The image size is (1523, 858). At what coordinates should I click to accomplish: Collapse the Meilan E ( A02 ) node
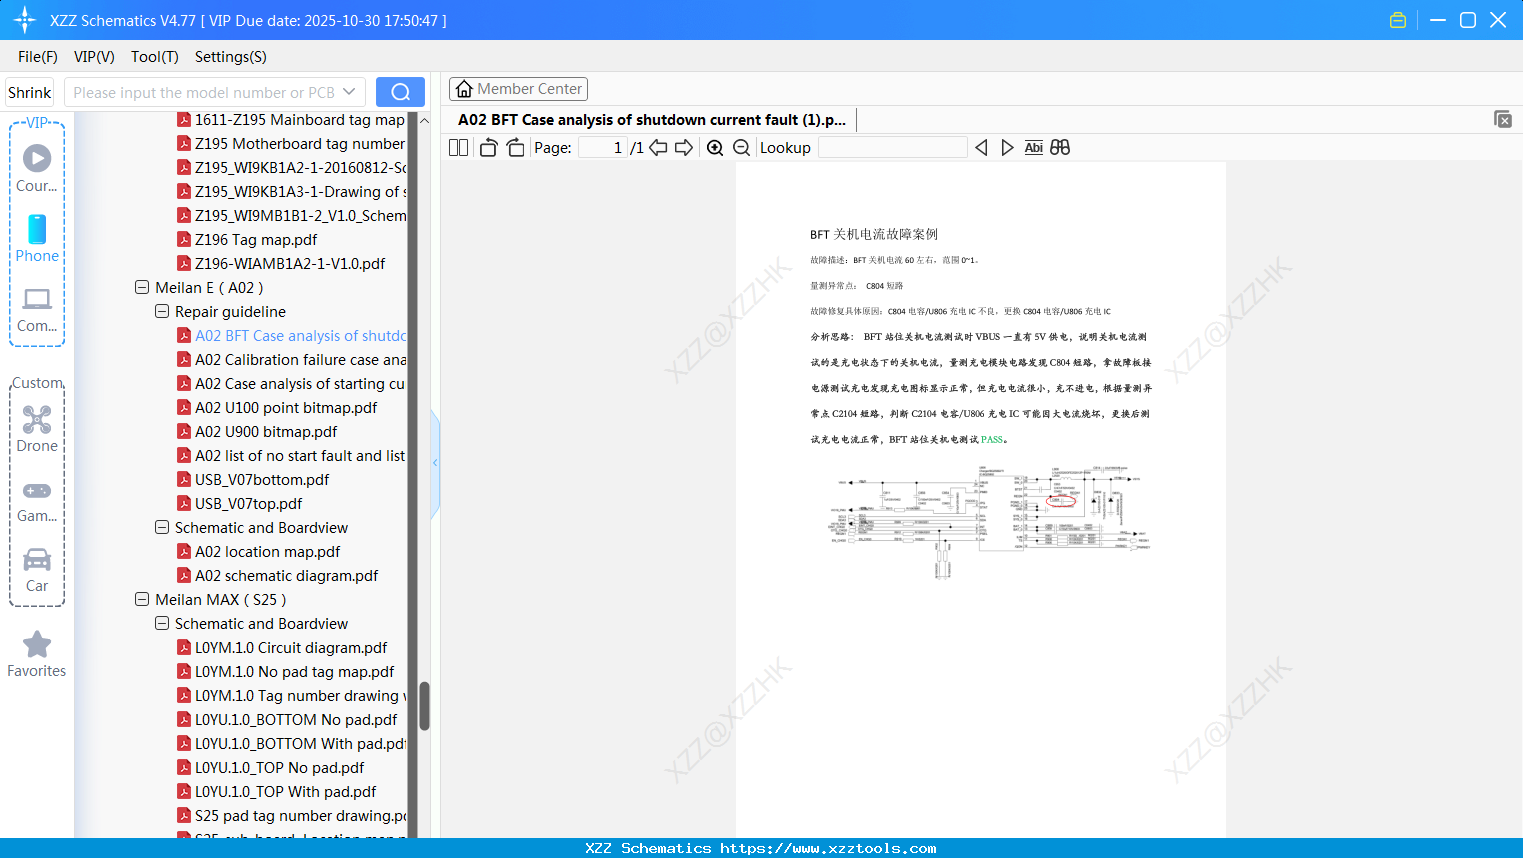(x=142, y=287)
